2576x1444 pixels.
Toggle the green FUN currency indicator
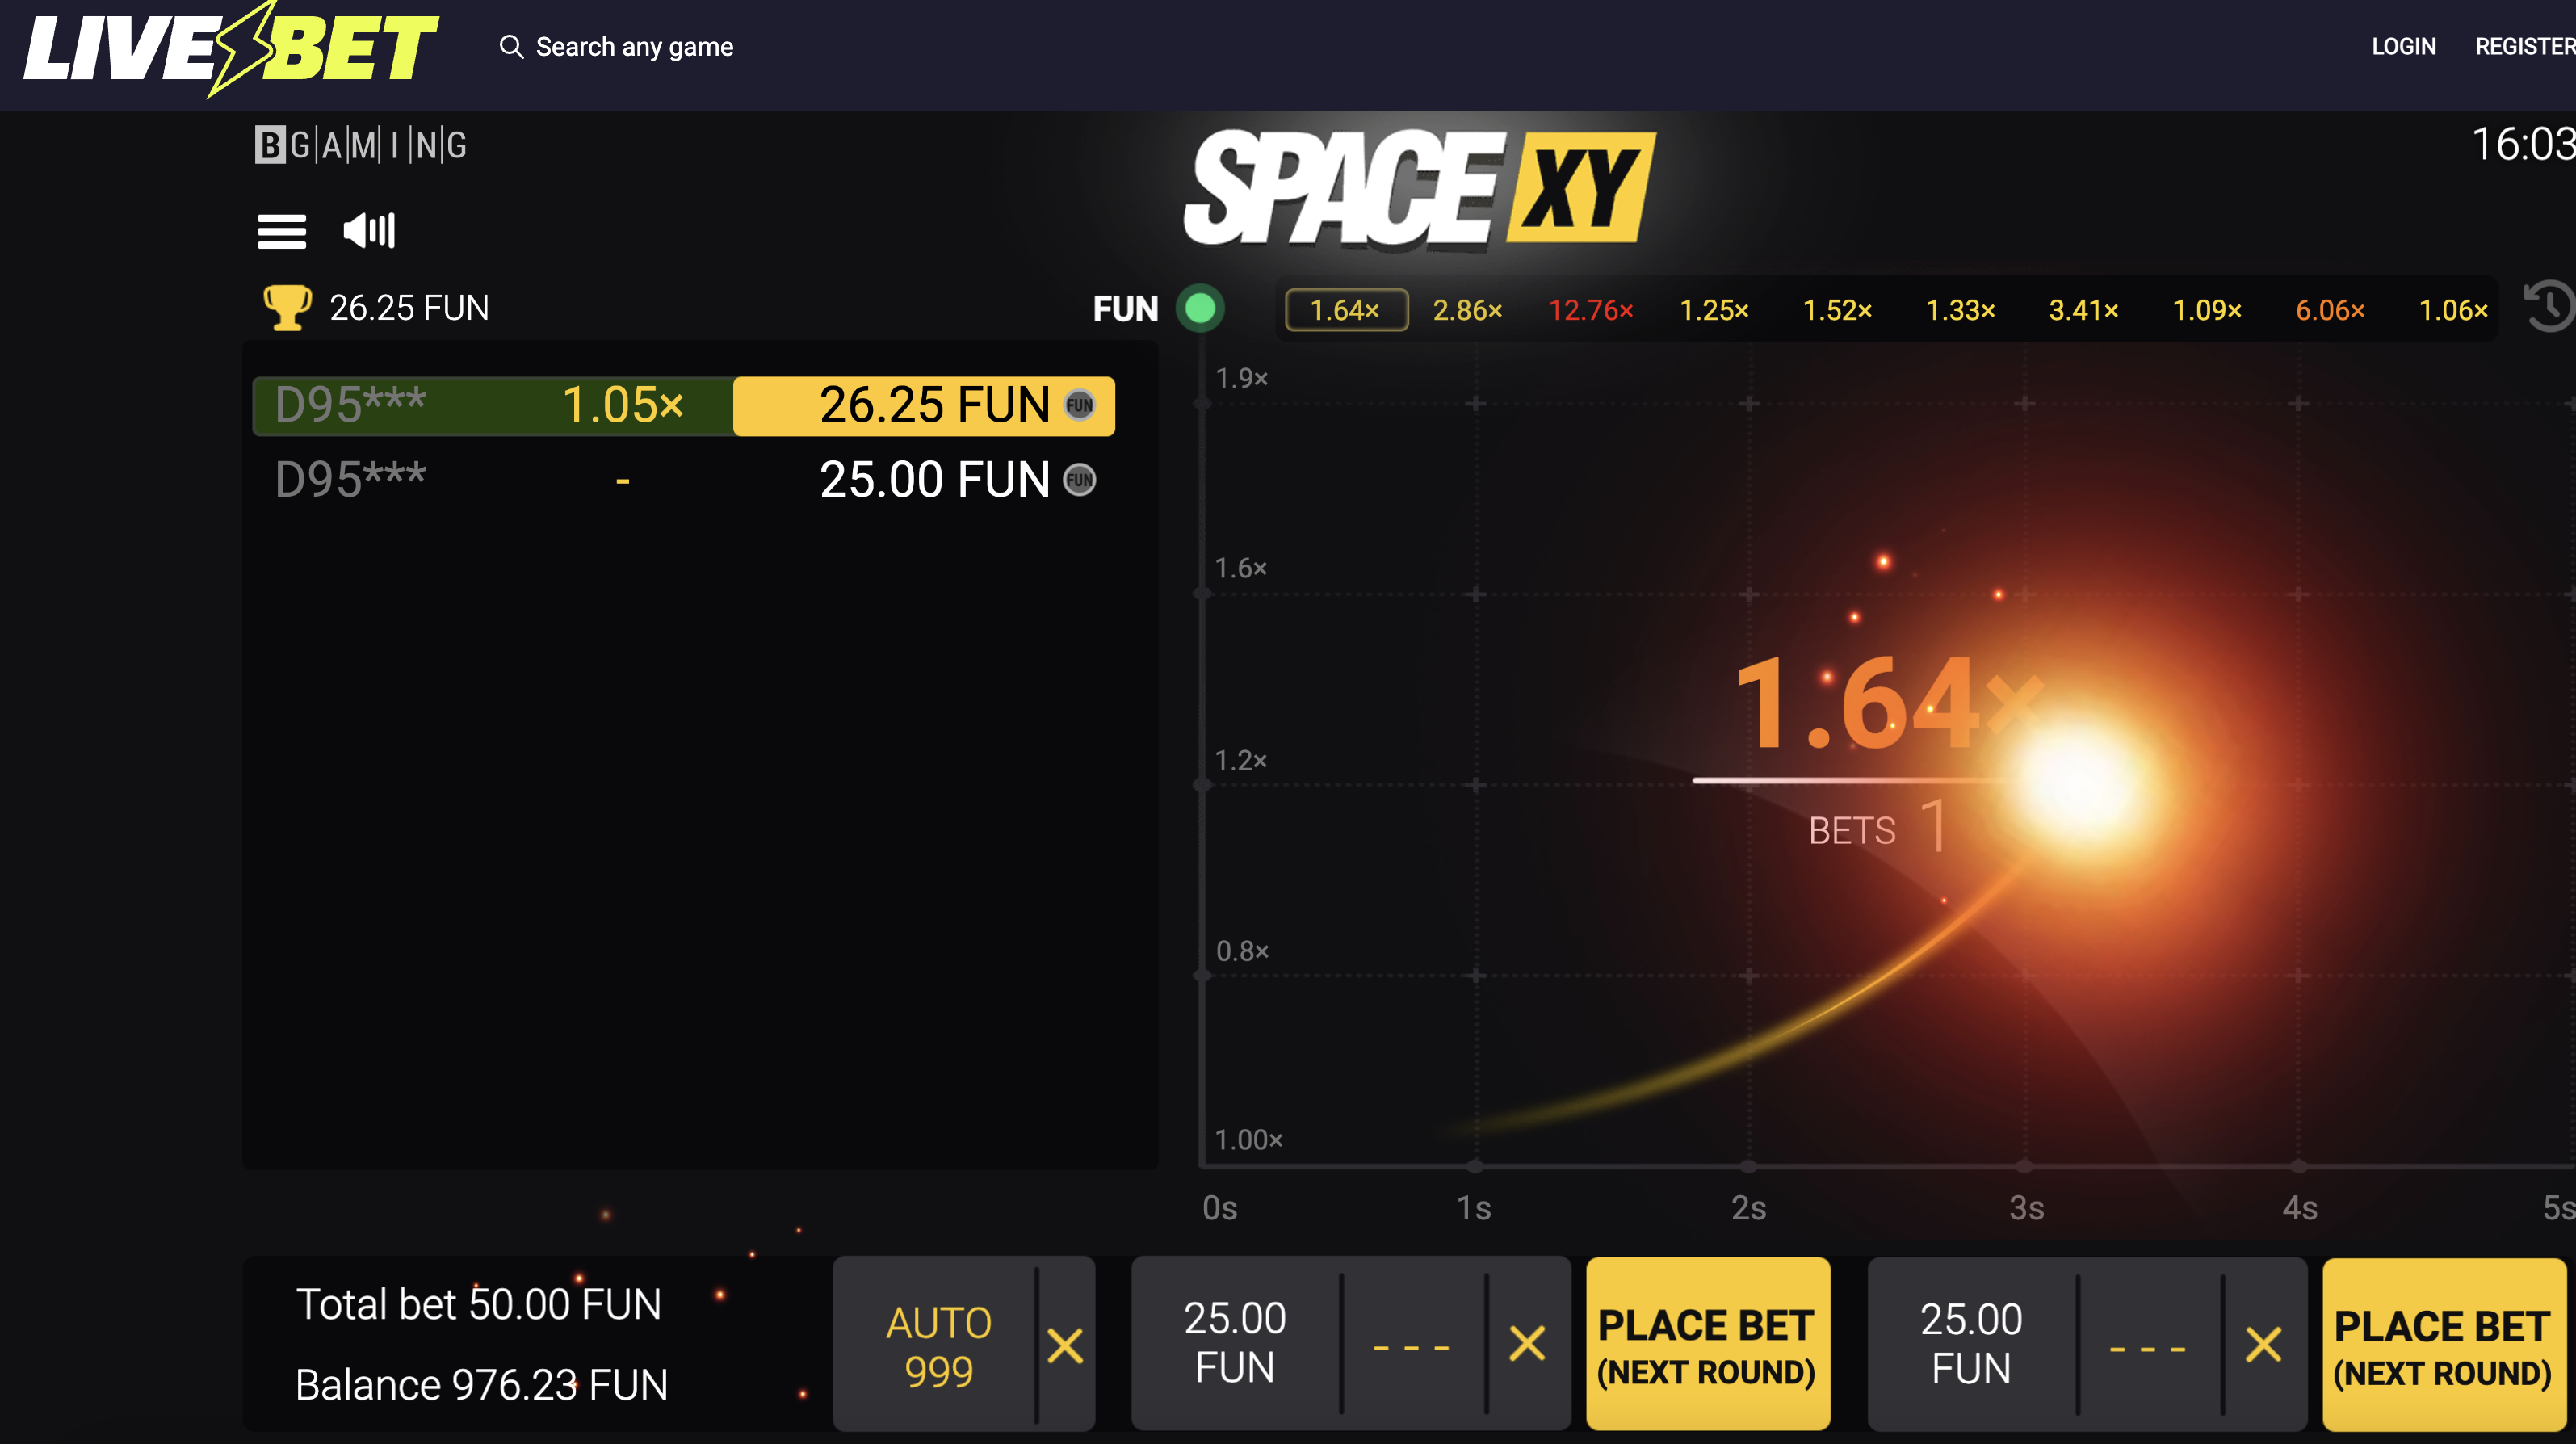point(1200,308)
